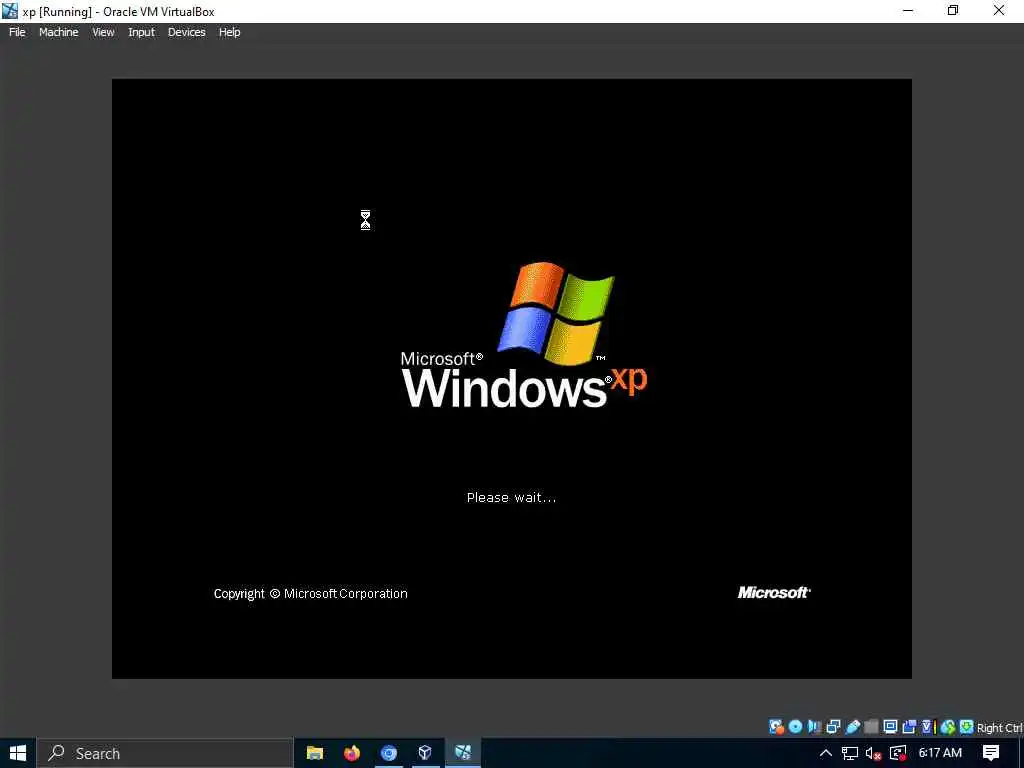
Task: Switch to VirtualBox Manager cube taskbar icon
Action: (425, 753)
